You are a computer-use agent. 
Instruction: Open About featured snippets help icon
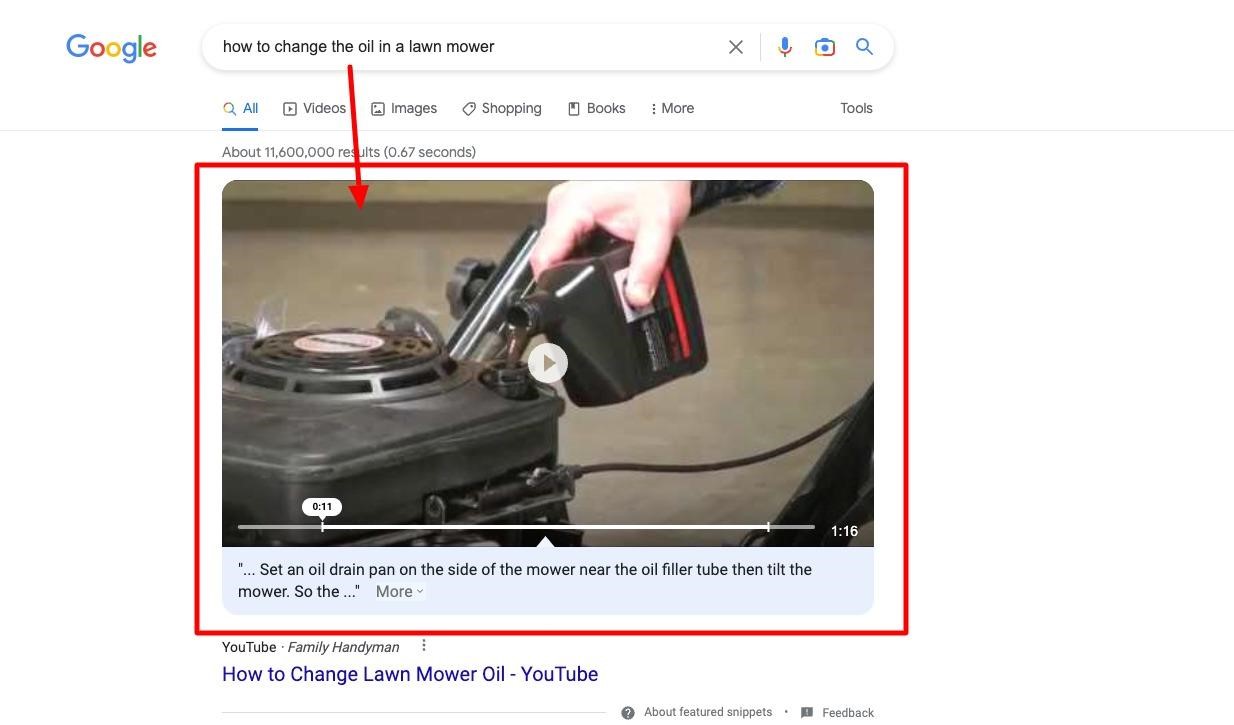[628, 713]
